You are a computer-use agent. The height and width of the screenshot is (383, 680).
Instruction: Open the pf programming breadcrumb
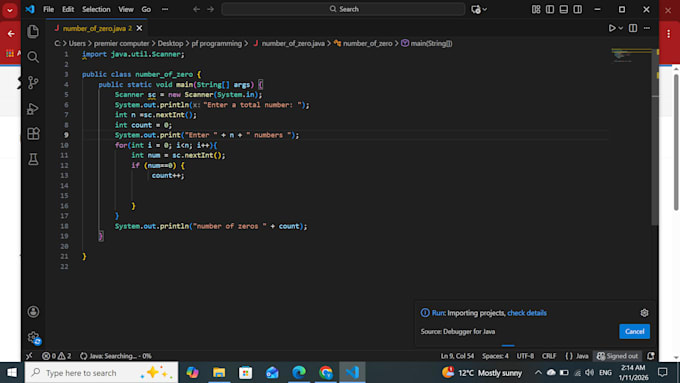[x=216, y=43]
